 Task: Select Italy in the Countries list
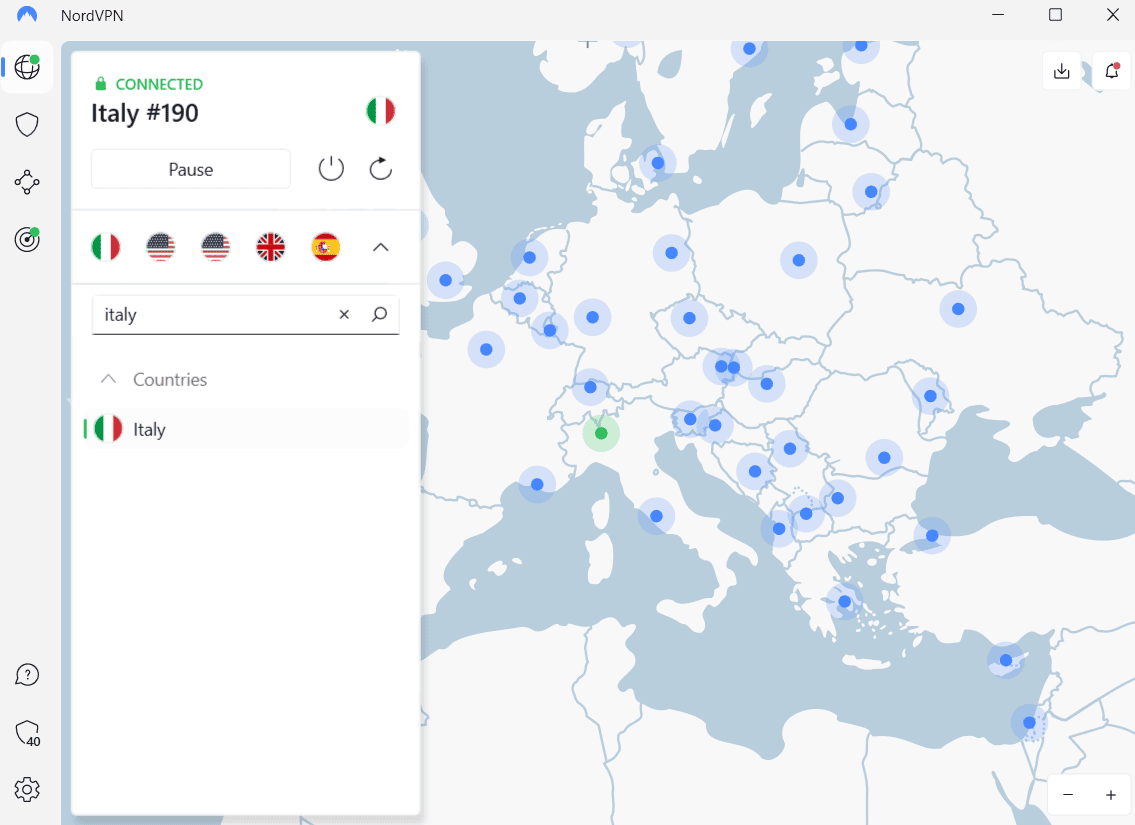246,429
